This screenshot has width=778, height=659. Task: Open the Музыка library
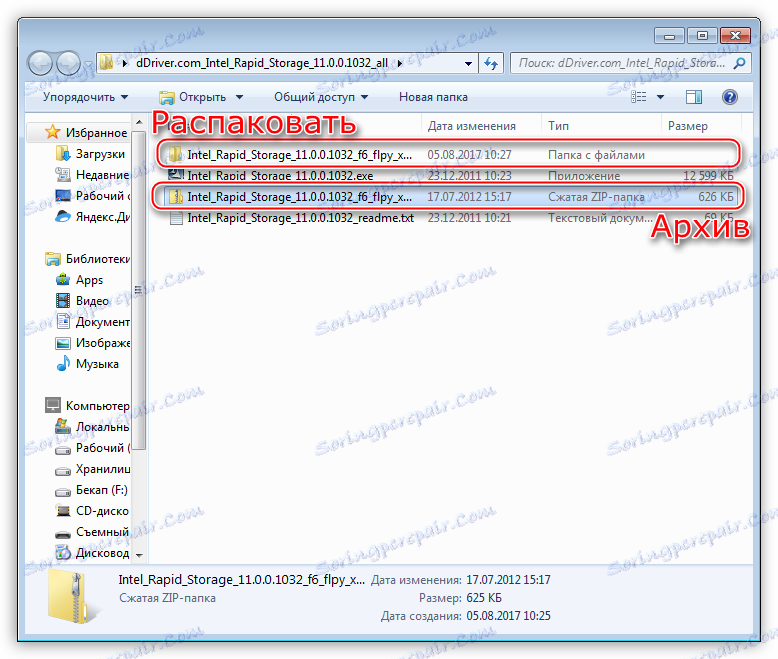point(88,364)
